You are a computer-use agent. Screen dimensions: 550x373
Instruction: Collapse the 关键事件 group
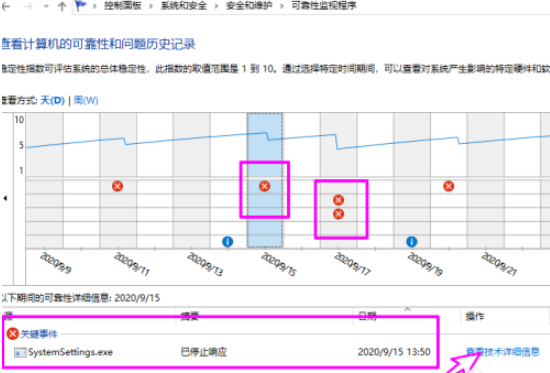(x=39, y=334)
